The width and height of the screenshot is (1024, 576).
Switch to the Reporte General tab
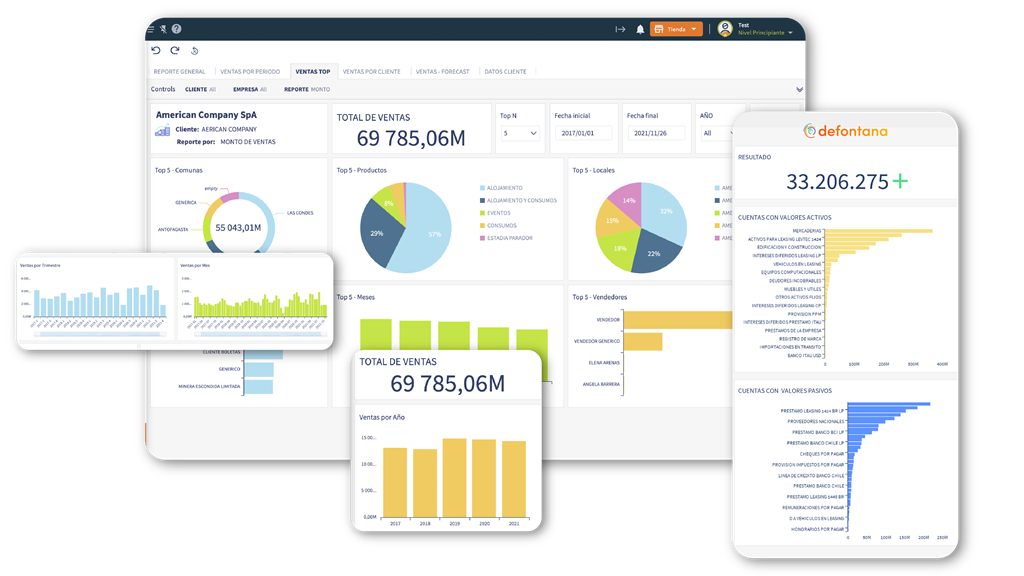point(179,72)
